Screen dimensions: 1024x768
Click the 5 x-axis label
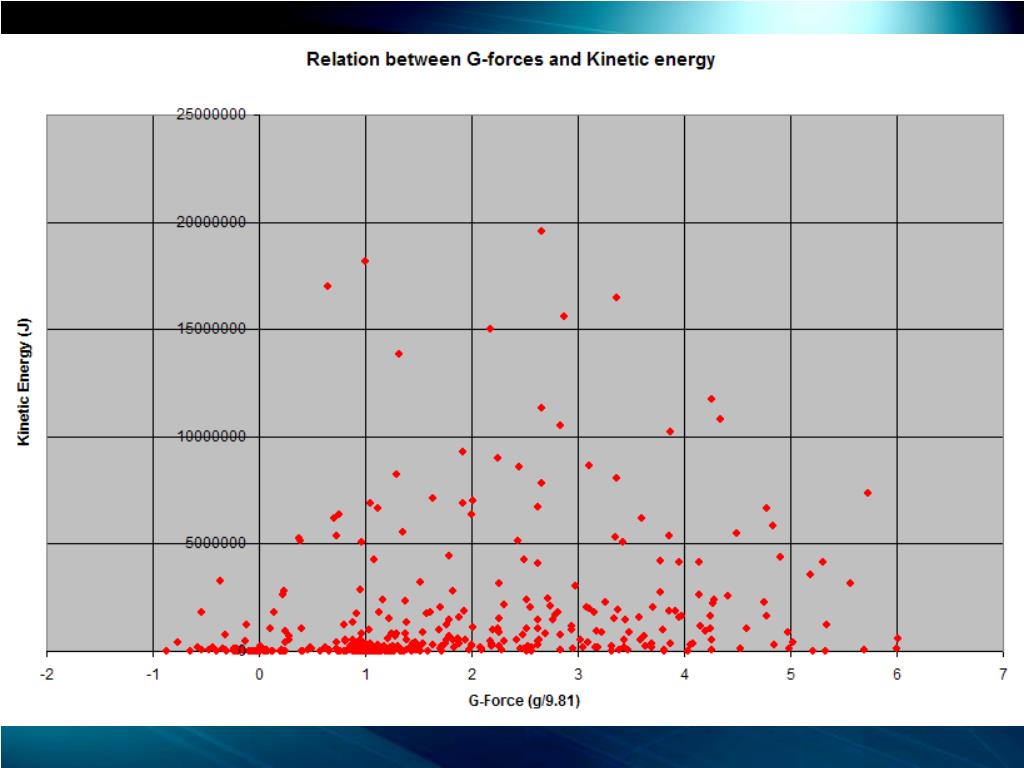(x=791, y=675)
